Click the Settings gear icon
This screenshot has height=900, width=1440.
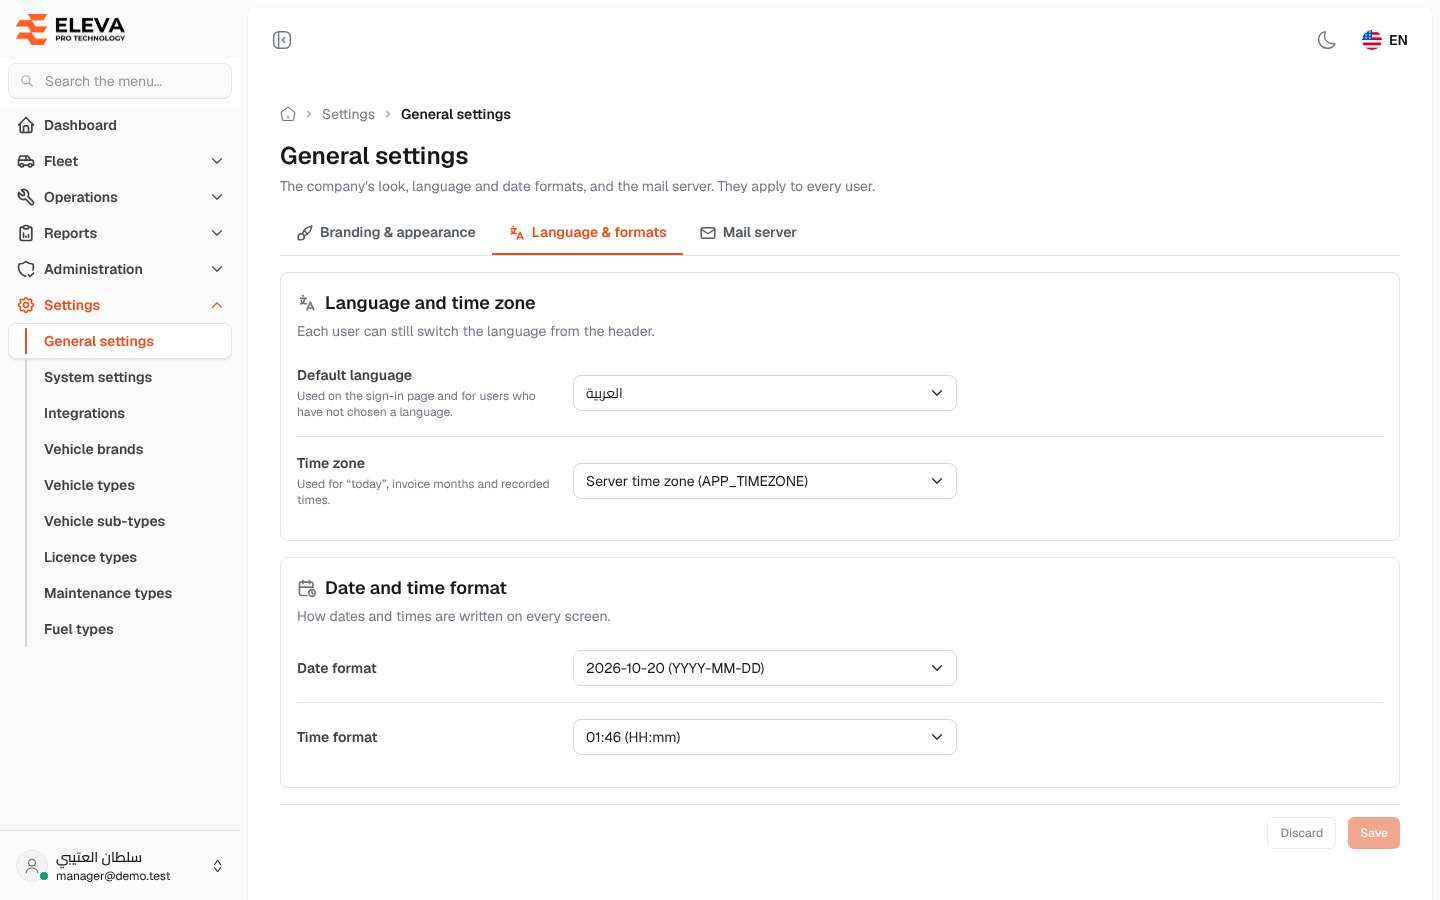pos(26,305)
